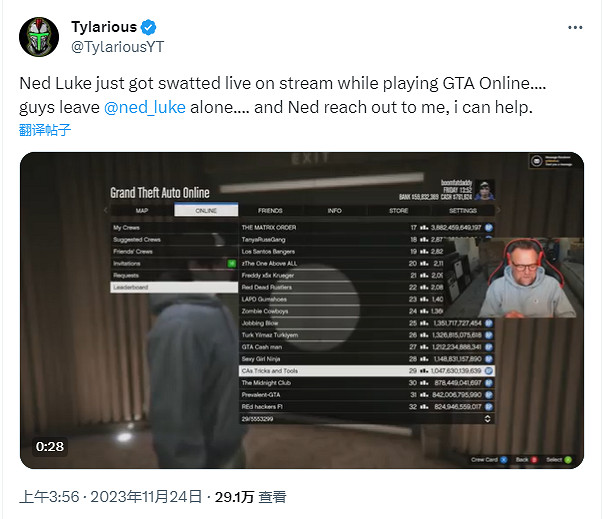This screenshot has width=603, height=519.
Task: Open the @ned_luke mention link
Action: [145, 107]
